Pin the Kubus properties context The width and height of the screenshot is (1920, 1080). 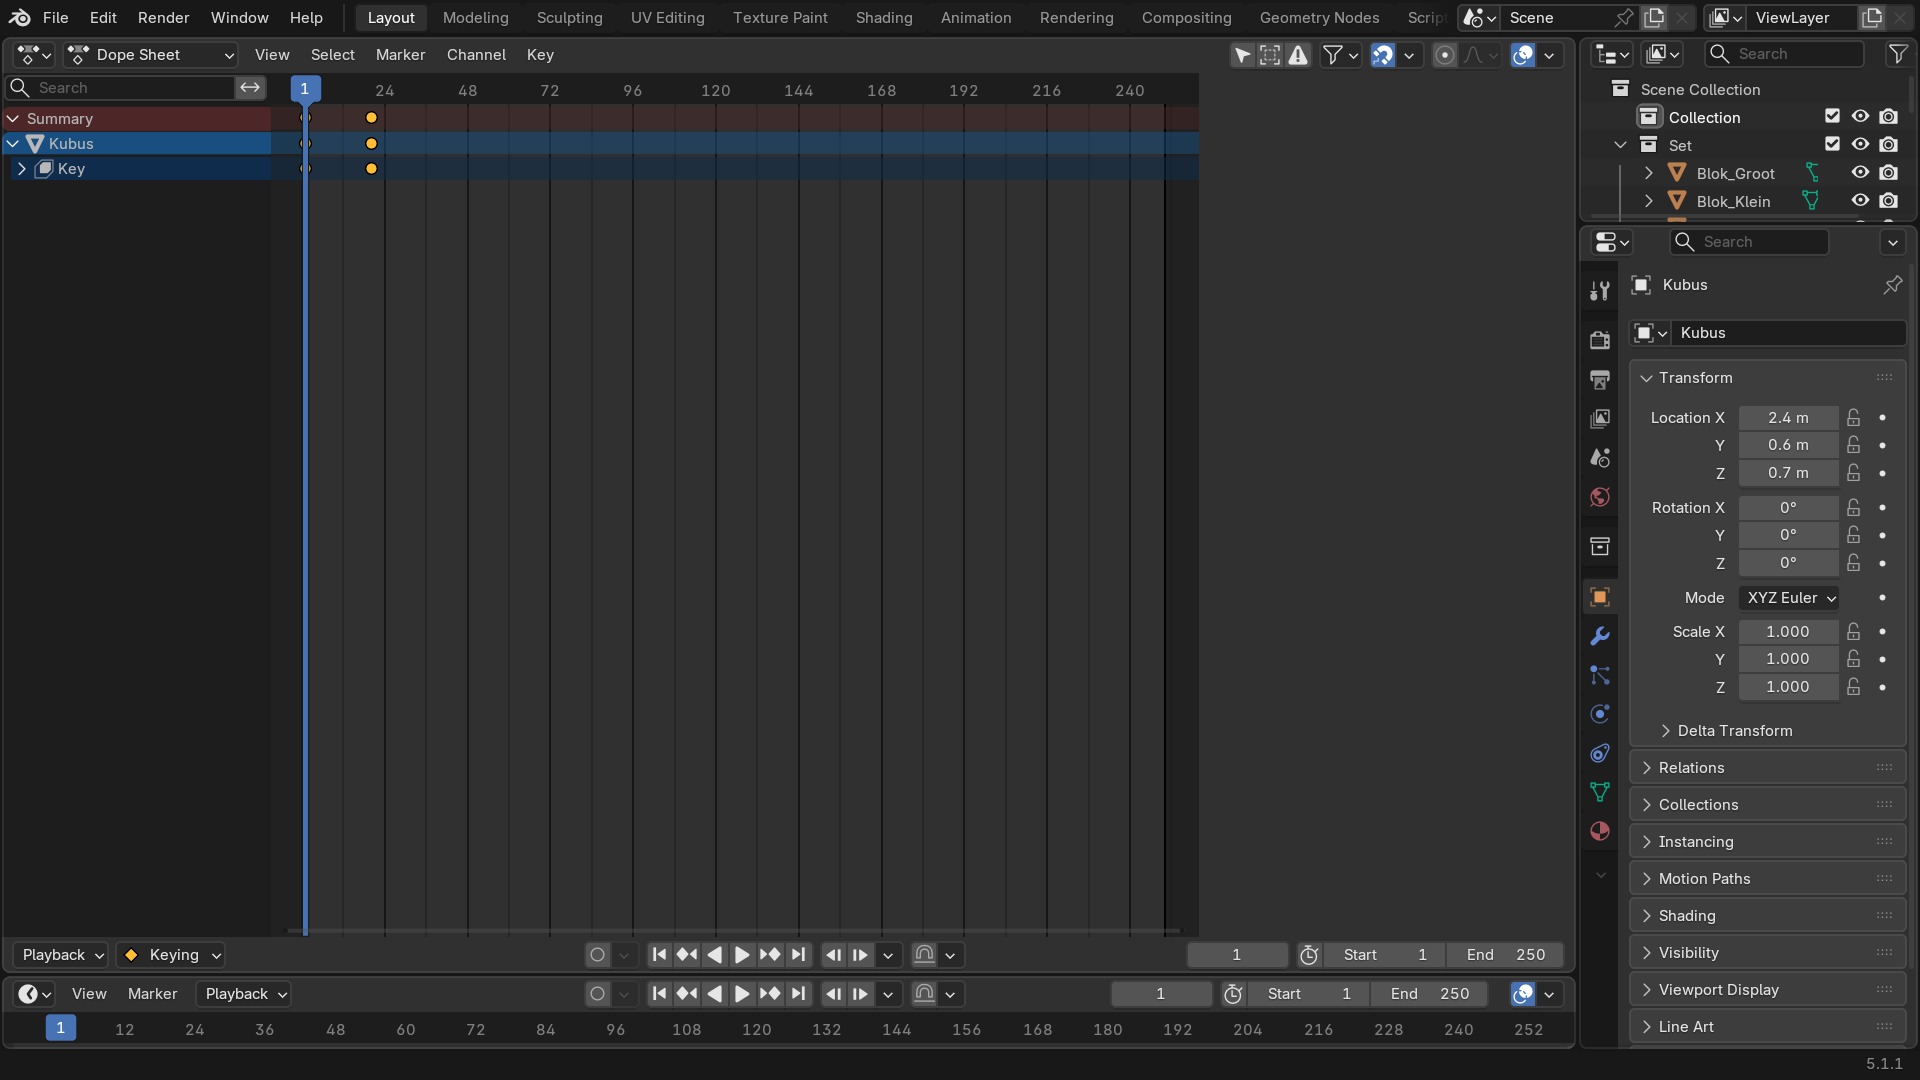(x=1892, y=285)
